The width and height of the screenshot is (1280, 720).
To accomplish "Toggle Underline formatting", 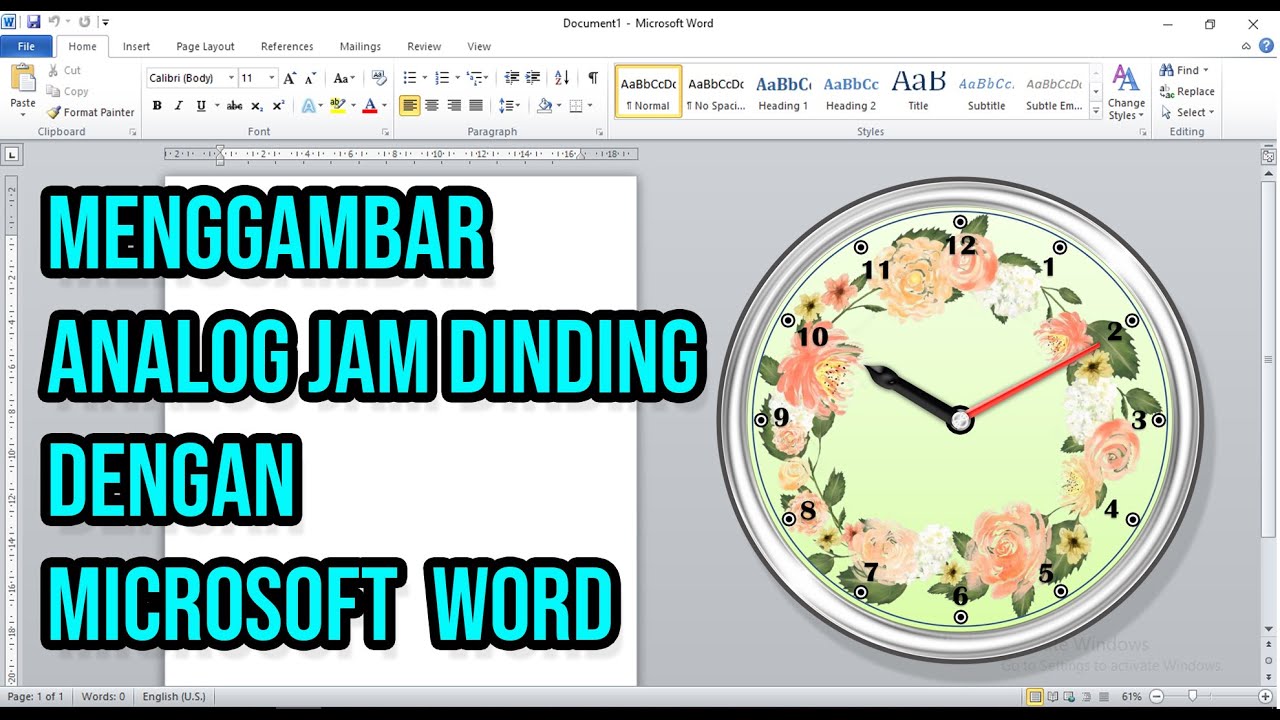I will 201,105.
